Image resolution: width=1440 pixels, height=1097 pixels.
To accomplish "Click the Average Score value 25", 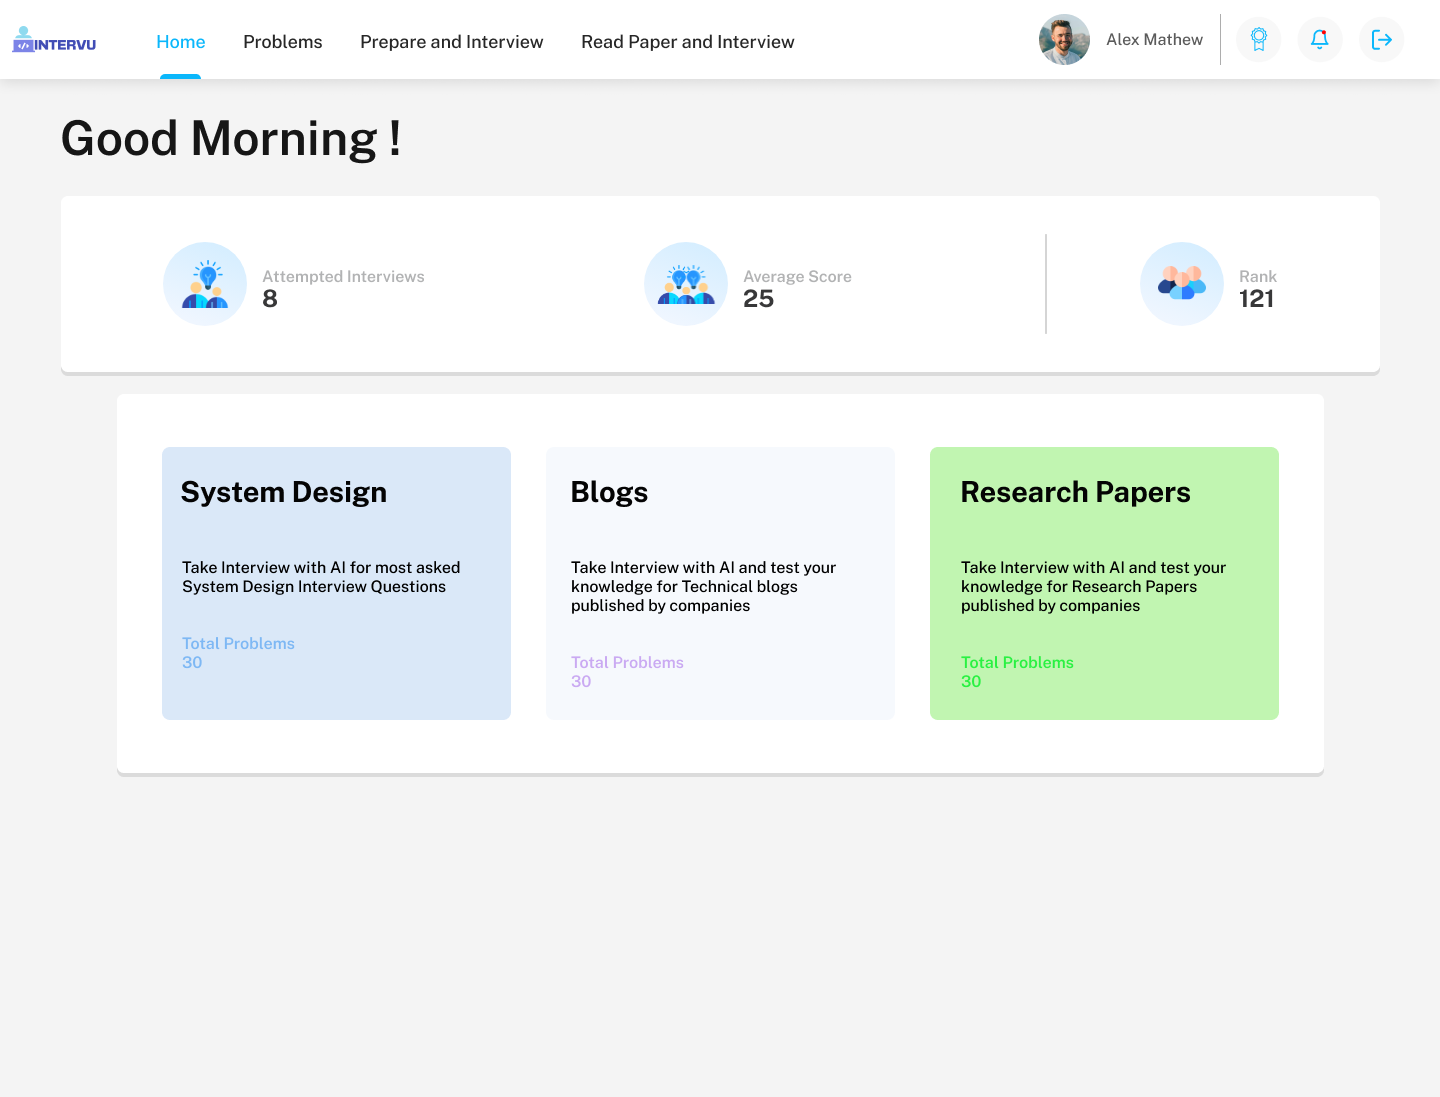I will (758, 299).
